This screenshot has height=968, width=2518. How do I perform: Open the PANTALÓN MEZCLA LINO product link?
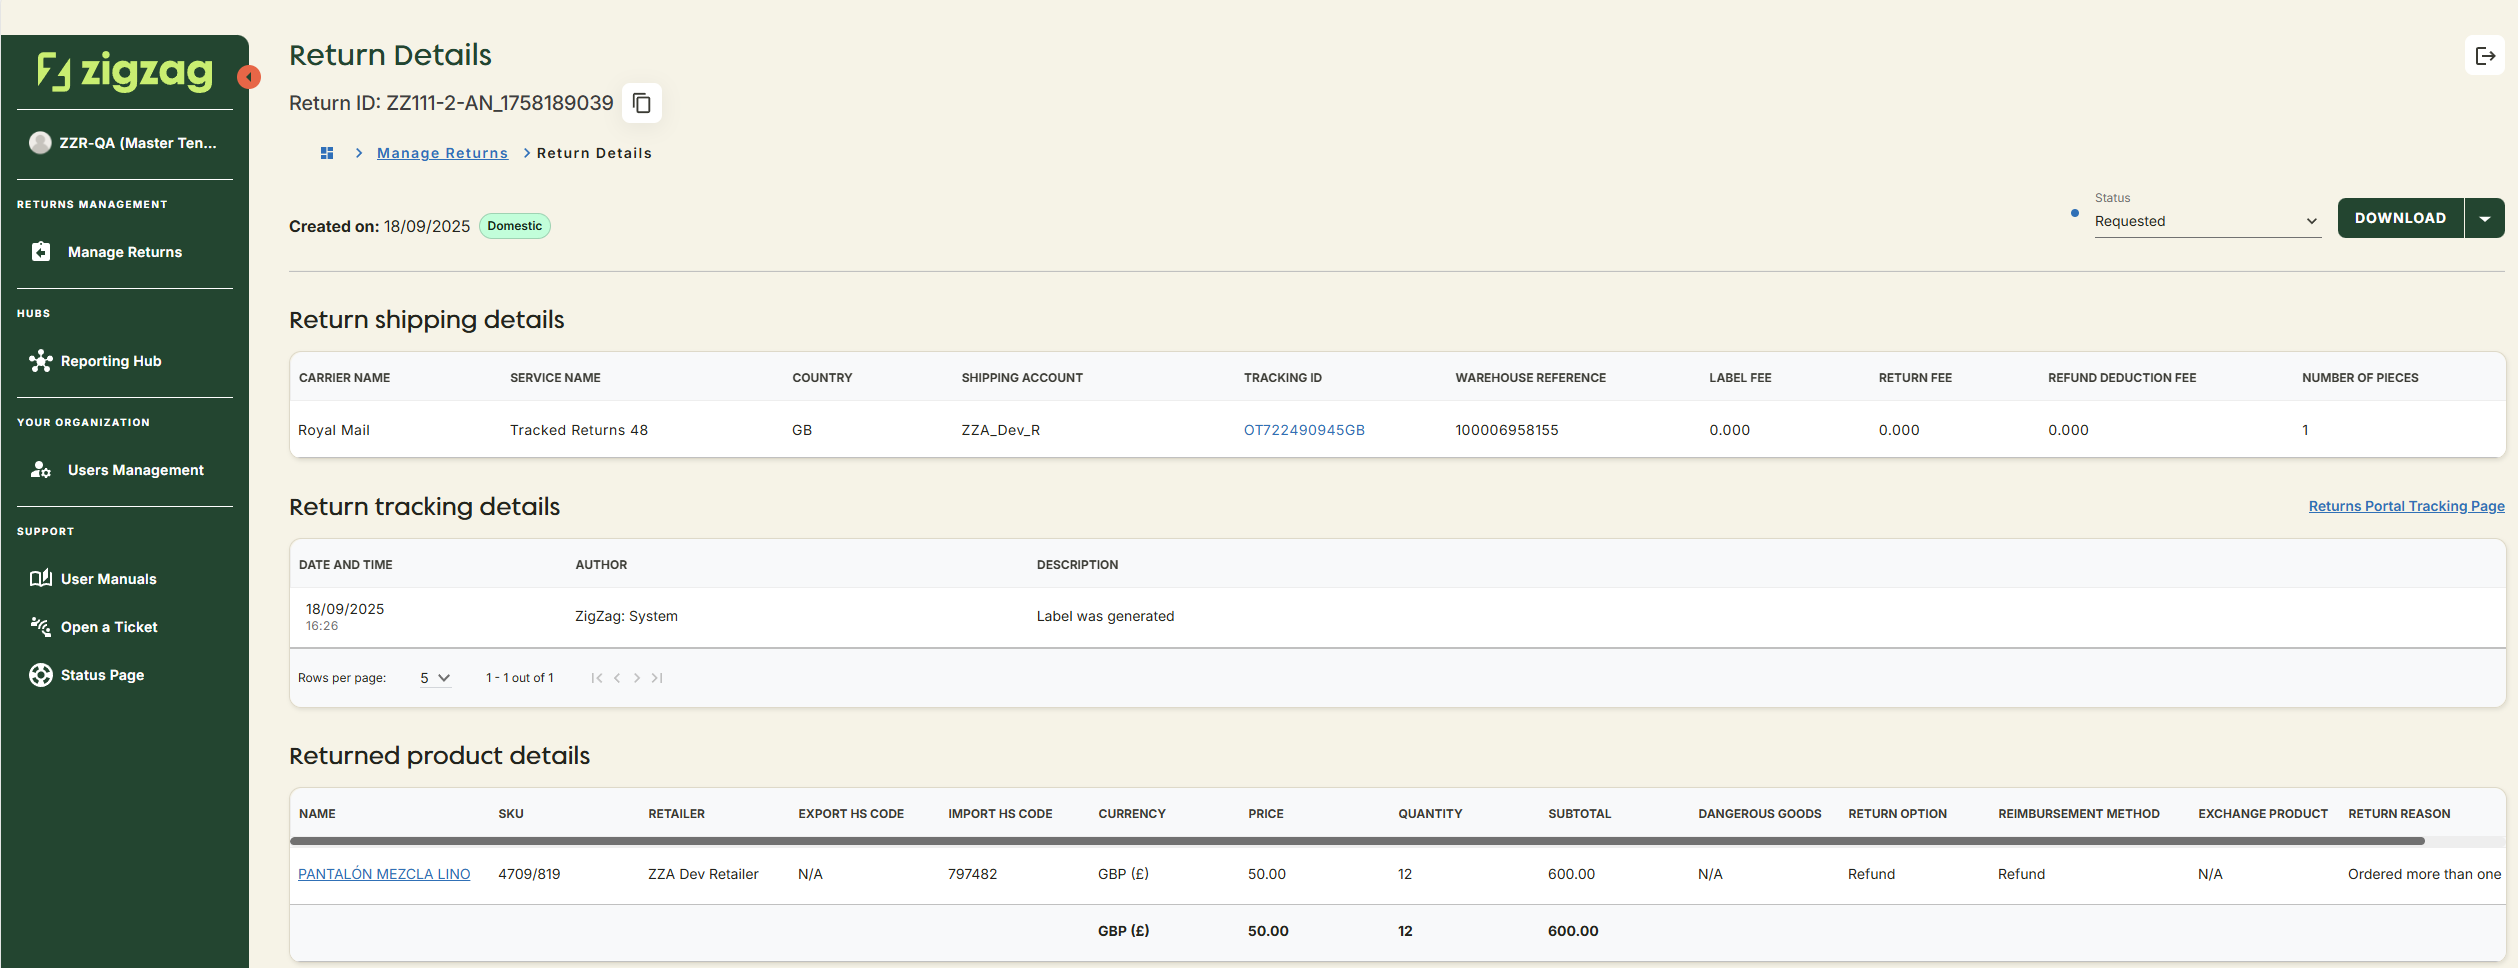[384, 874]
